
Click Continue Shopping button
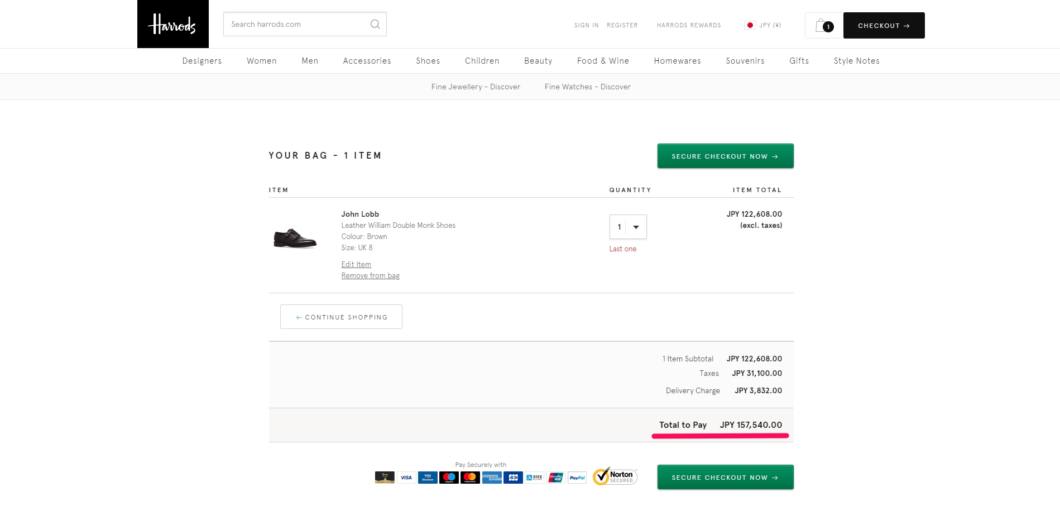click(x=341, y=317)
